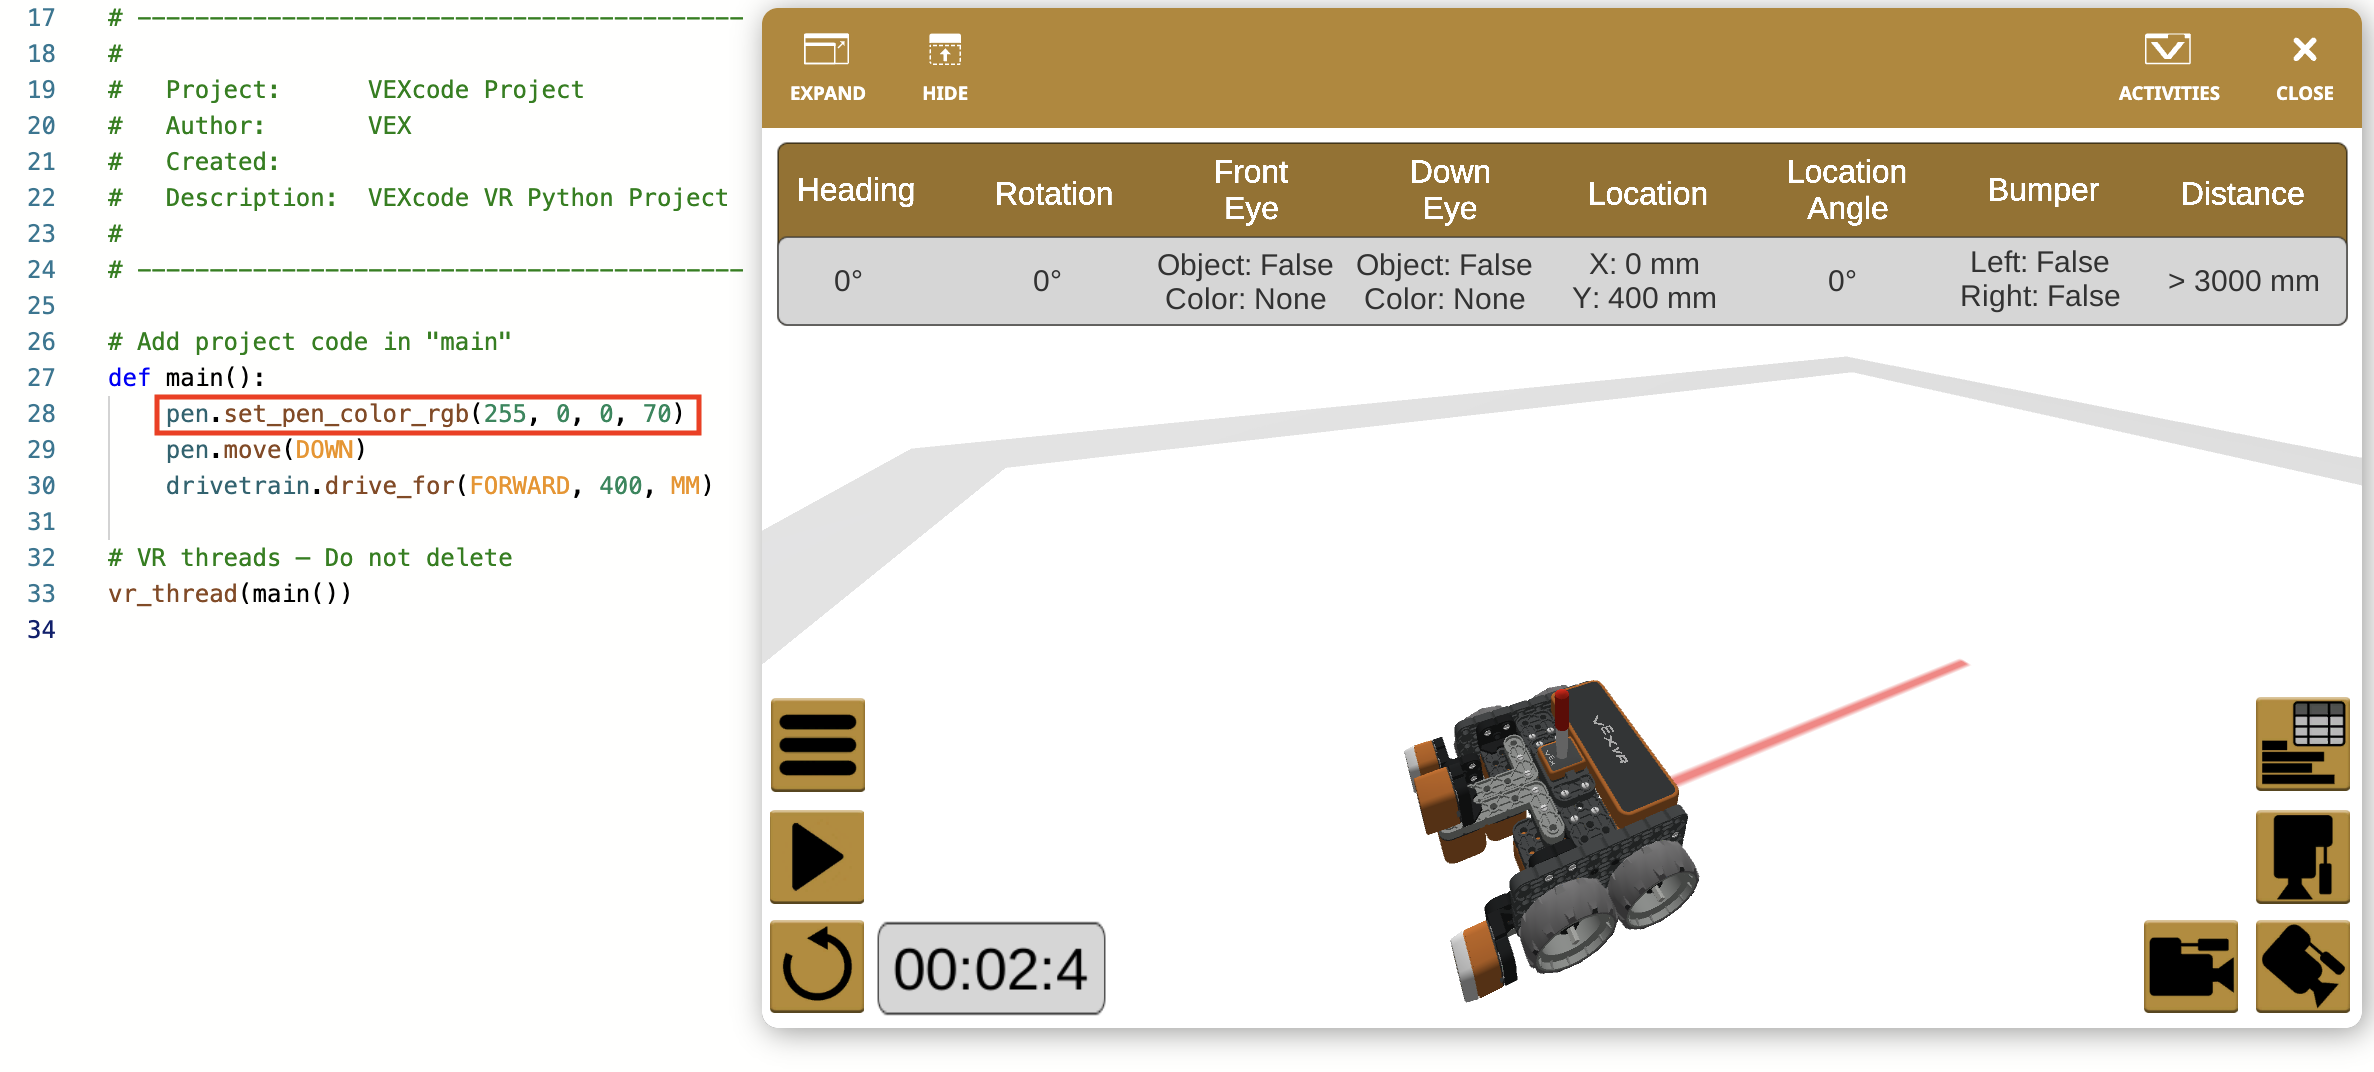This screenshot has width=2374, height=1072.
Task: Click the red 255 value in pen color
Action: (505, 414)
